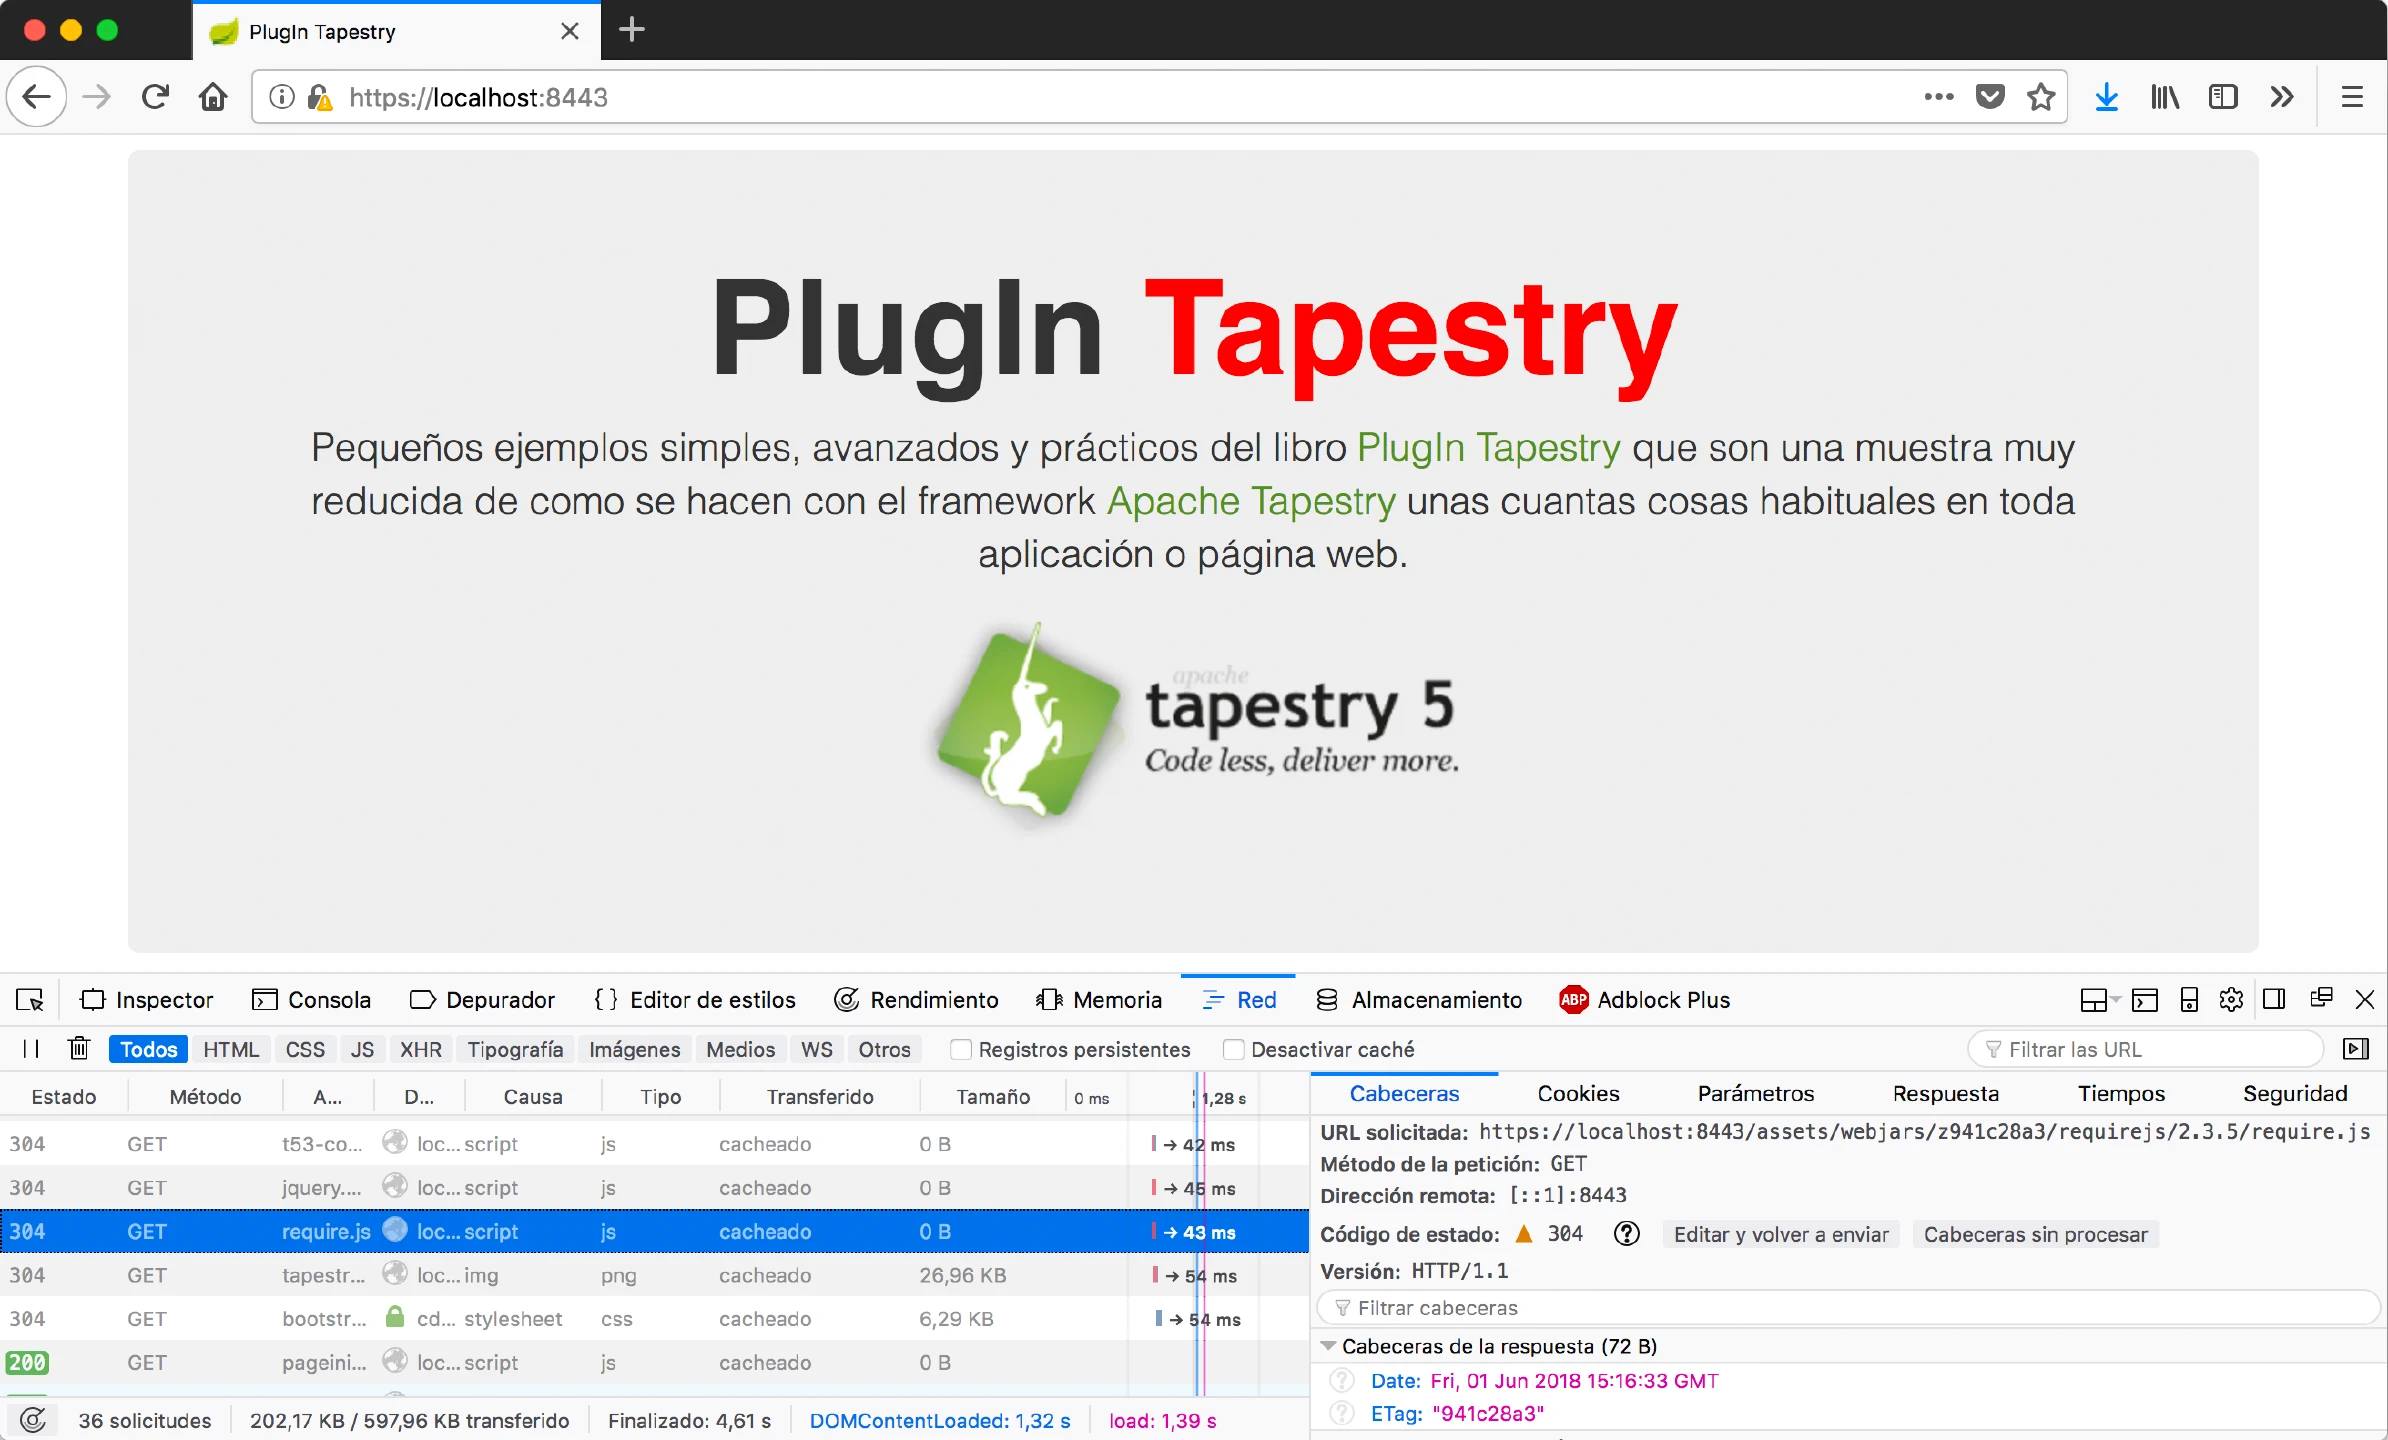
Task: Open devtools settings gear
Action: click(x=2231, y=1000)
